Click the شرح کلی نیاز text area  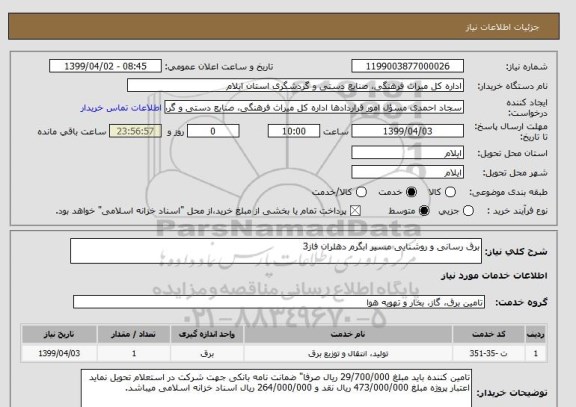[x=276, y=251]
